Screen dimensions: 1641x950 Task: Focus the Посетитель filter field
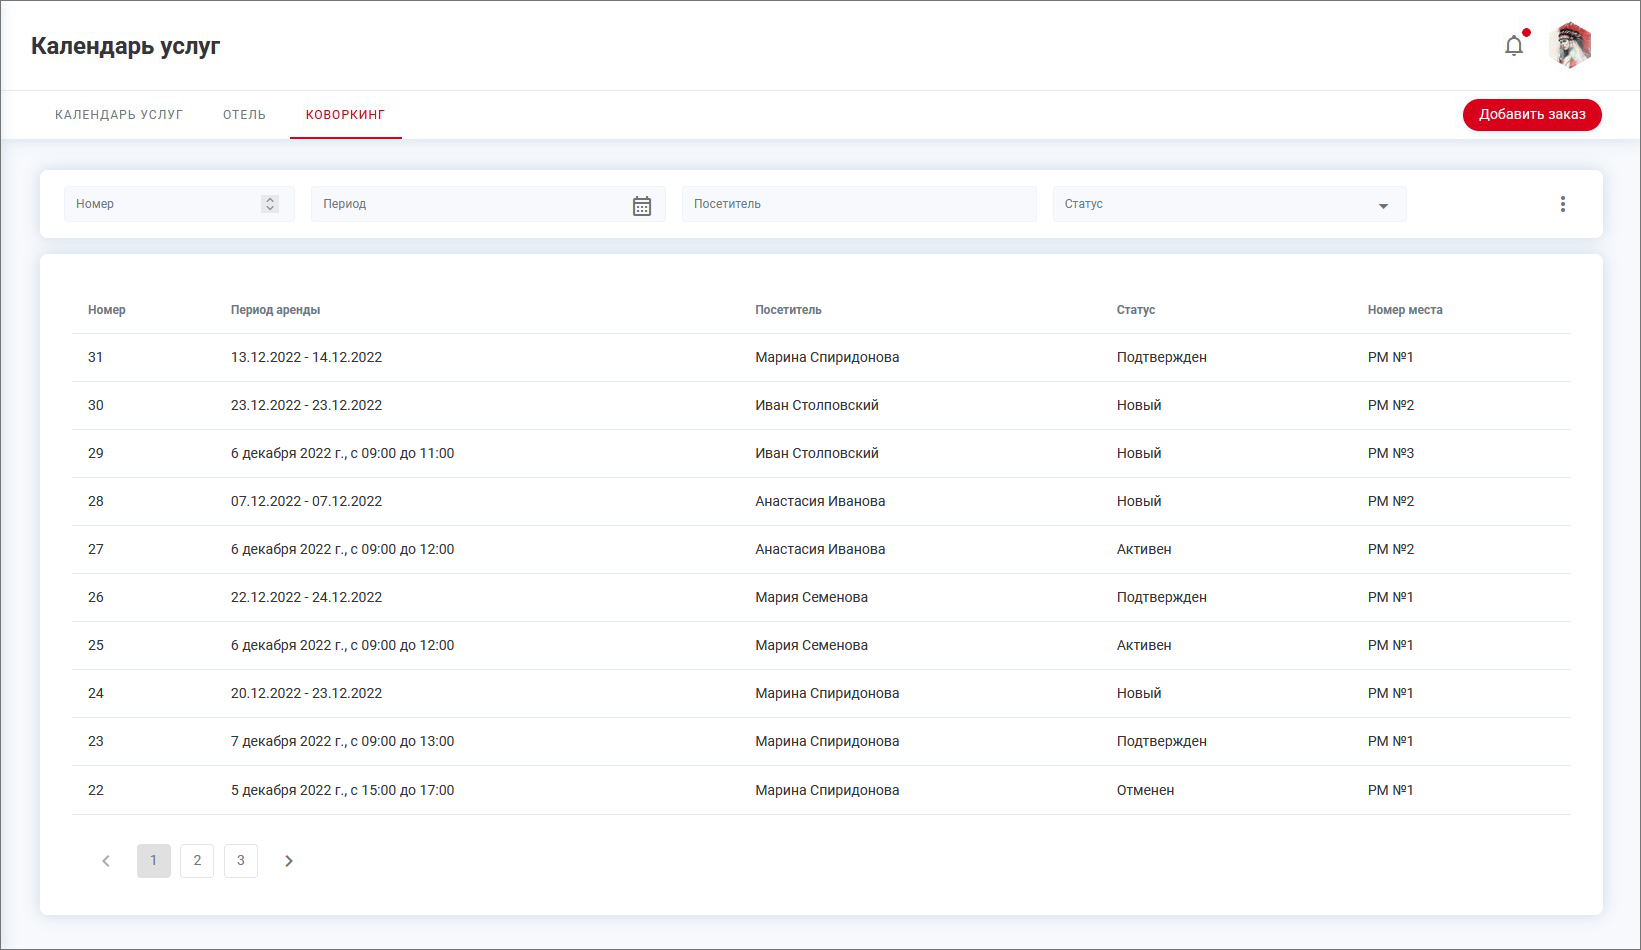[858, 204]
